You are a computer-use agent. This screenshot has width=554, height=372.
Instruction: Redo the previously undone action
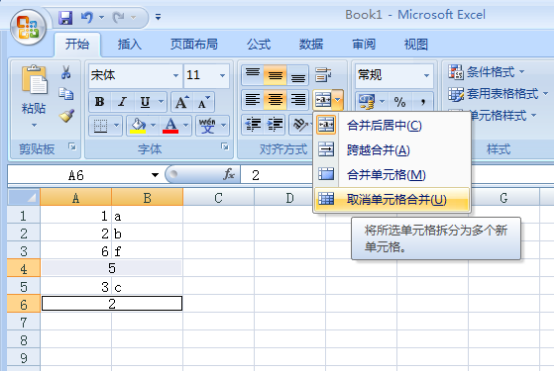point(118,17)
